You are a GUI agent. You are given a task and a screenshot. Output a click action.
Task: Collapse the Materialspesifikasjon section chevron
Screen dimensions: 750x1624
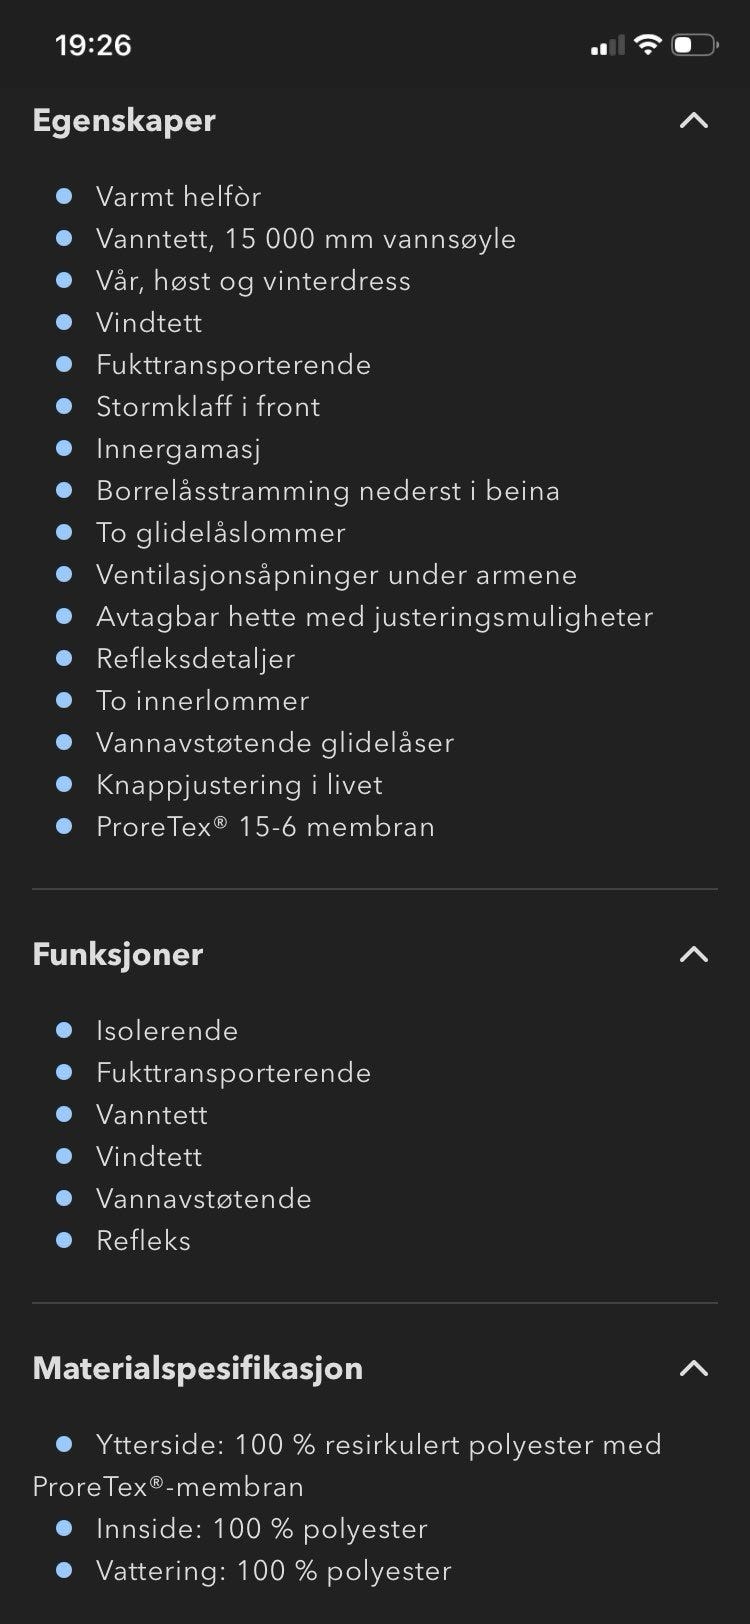(x=693, y=1368)
